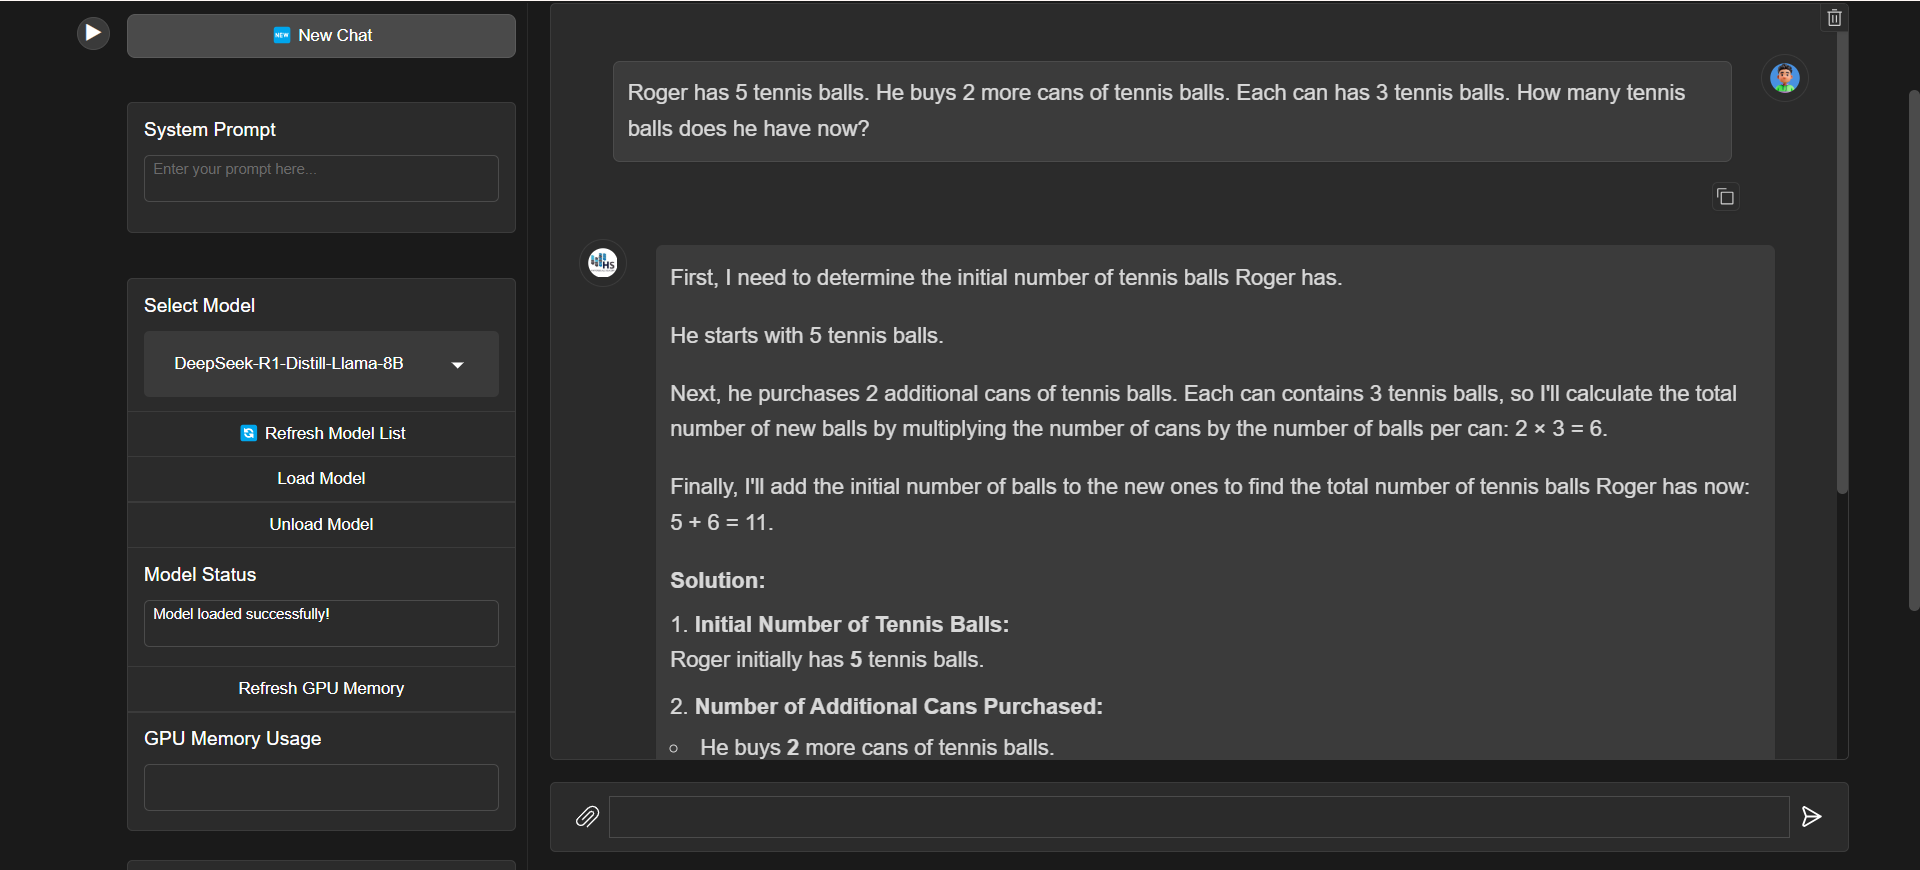Click the refresh icon on Refresh Model List
This screenshot has height=870, width=1920.
(248, 433)
